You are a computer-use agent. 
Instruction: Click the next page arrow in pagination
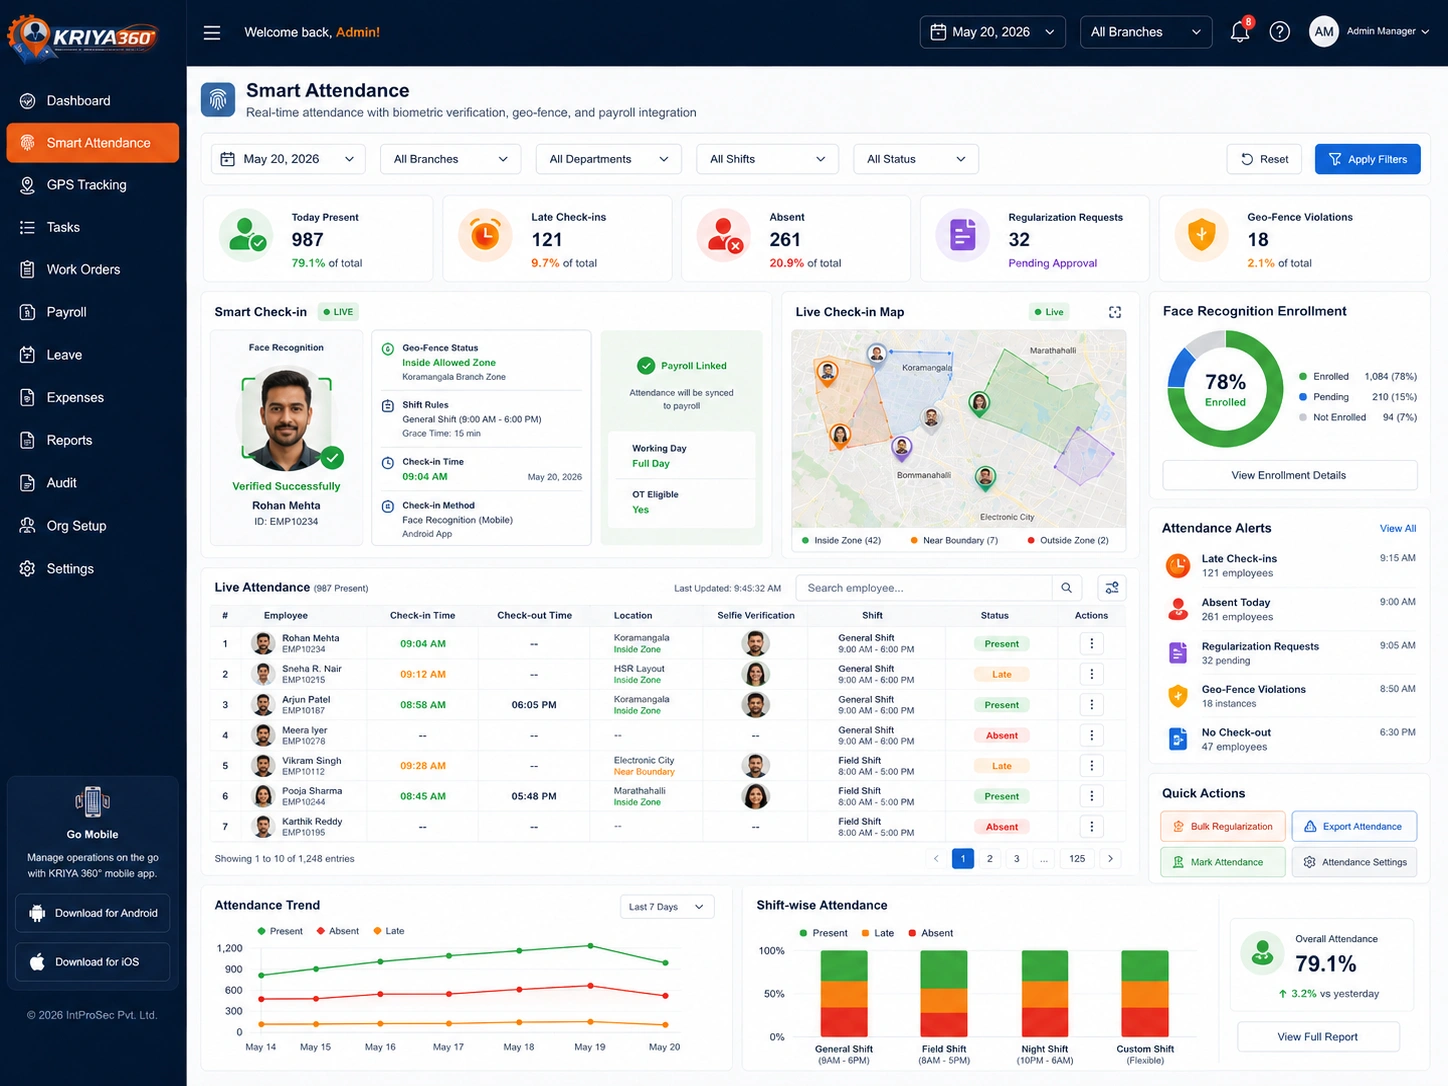point(1110,858)
